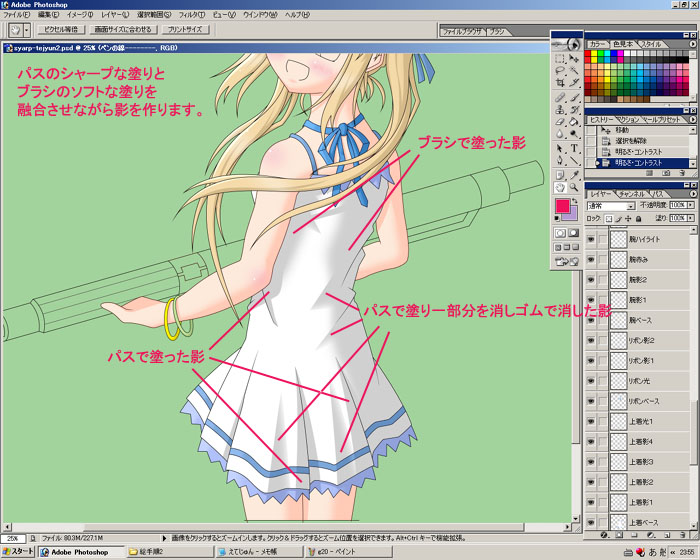This screenshot has width=700, height=560.
Task: Switch to the スタイル tab
Action: (651, 44)
